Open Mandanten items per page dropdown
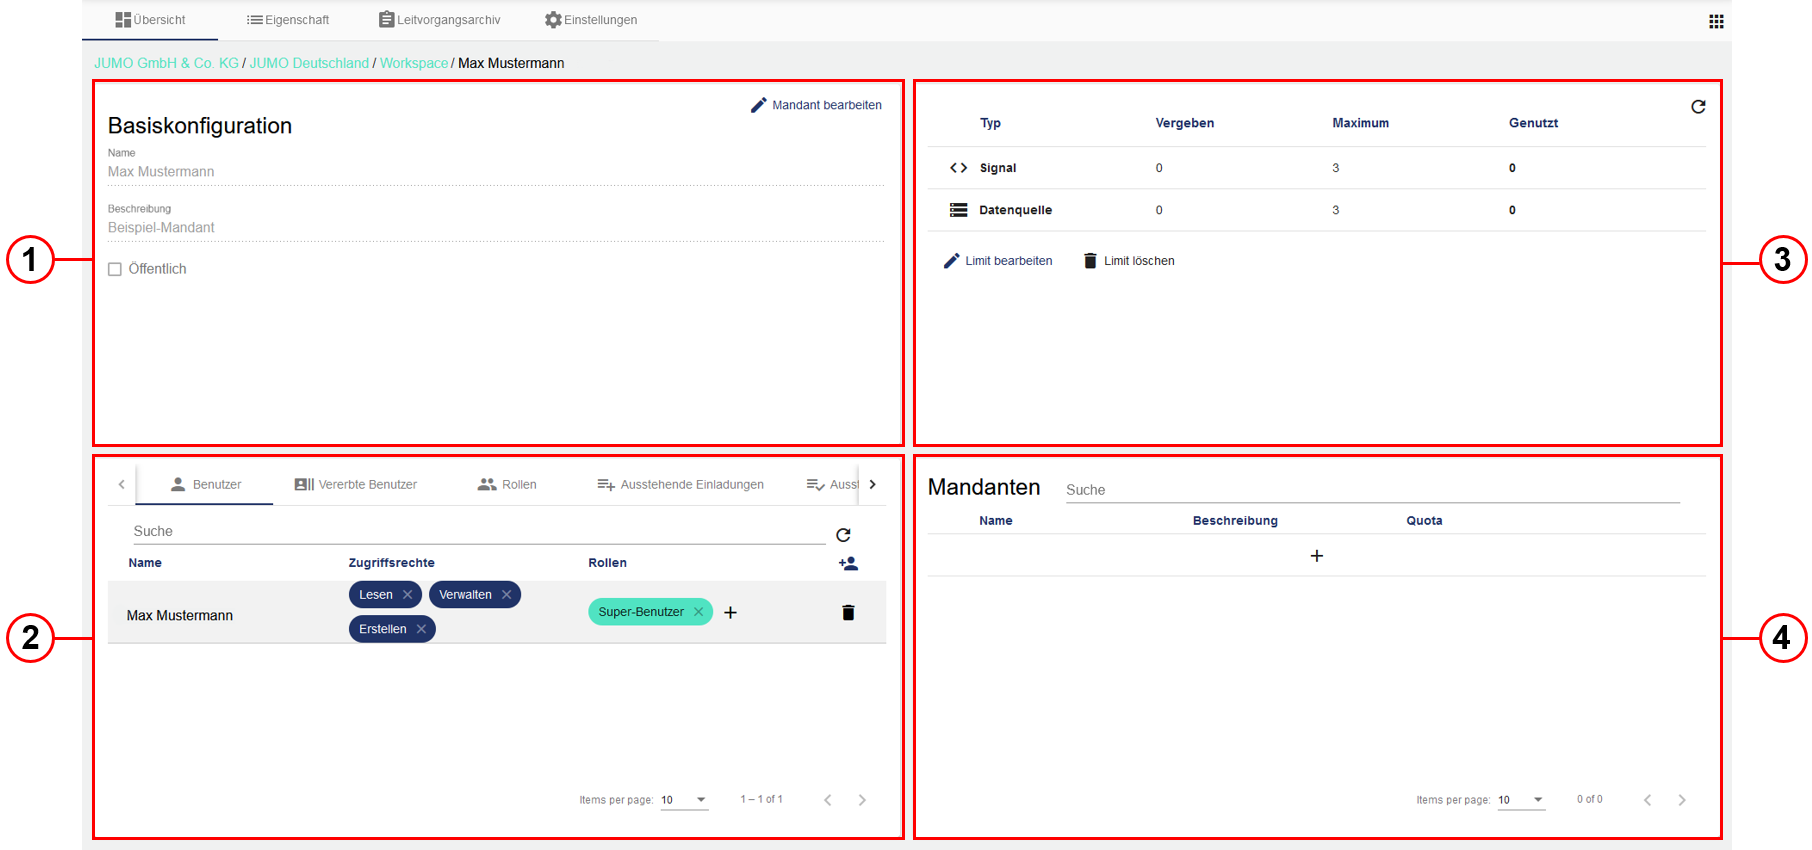 (1521, 800)
